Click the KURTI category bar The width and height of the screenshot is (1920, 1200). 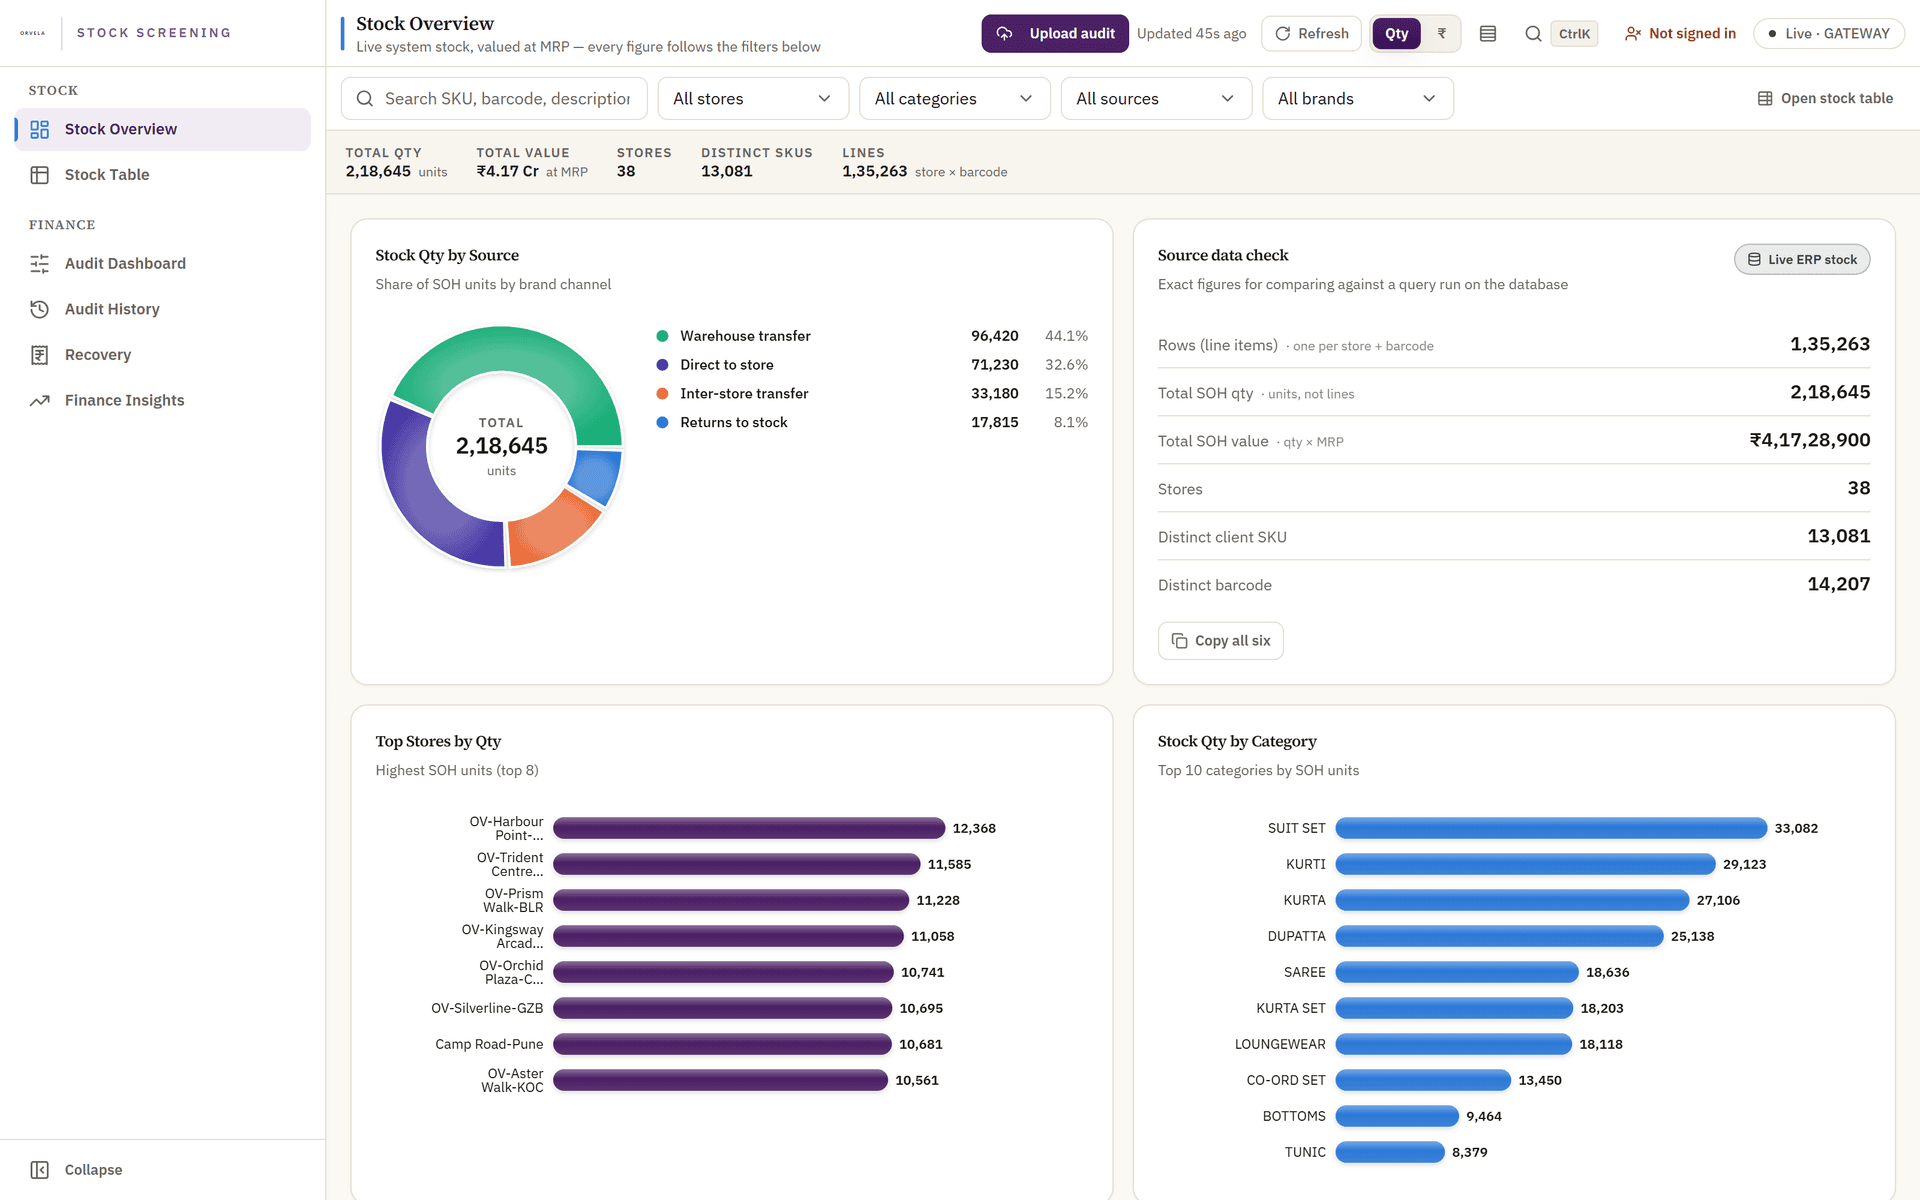click(x=1525, y=864)
